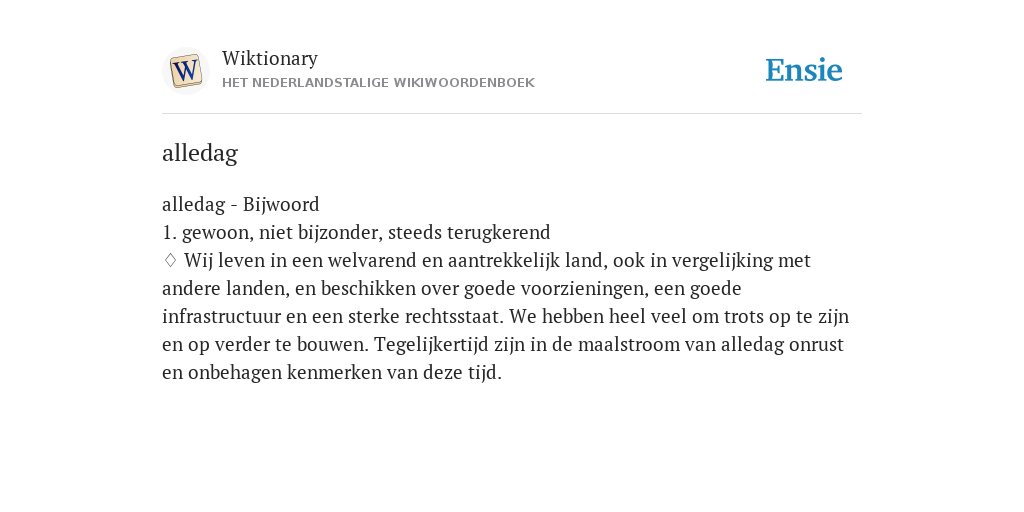Viewport: 1024px width, 512px height.
Task: Click the Het Nederlandstalige Wikiwoordenboek subtitle
Action: (x=378, y=83)
